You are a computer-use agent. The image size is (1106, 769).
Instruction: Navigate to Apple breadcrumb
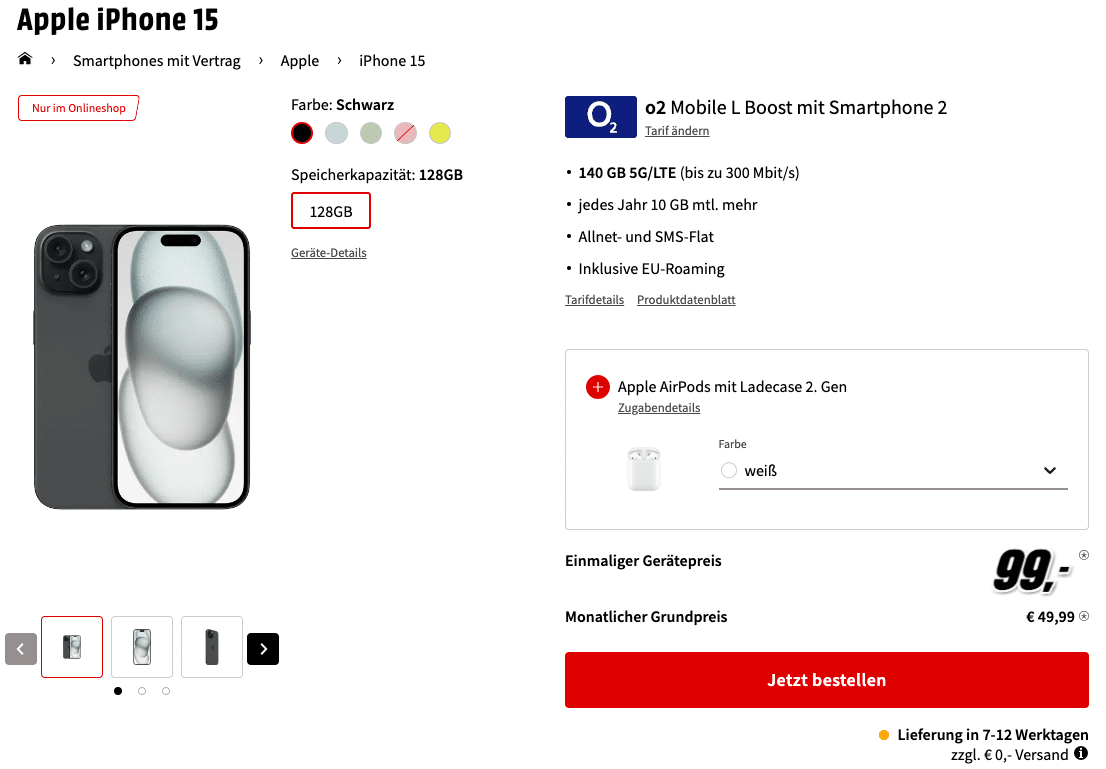300,61
